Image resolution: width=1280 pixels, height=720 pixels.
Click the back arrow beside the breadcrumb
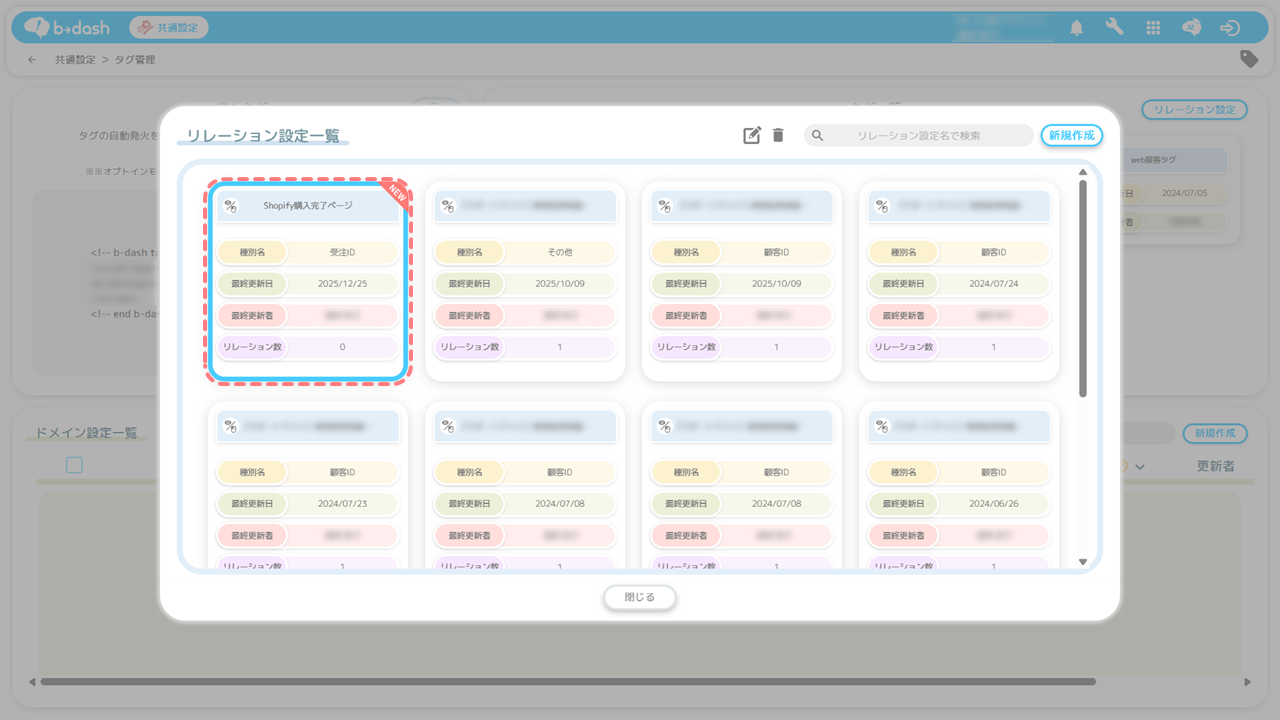[x=32, y=60]
